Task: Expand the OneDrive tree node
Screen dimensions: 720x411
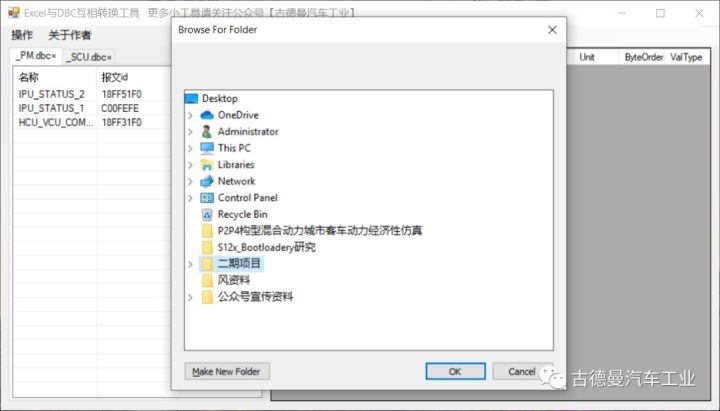Action: tap(190, 115)
